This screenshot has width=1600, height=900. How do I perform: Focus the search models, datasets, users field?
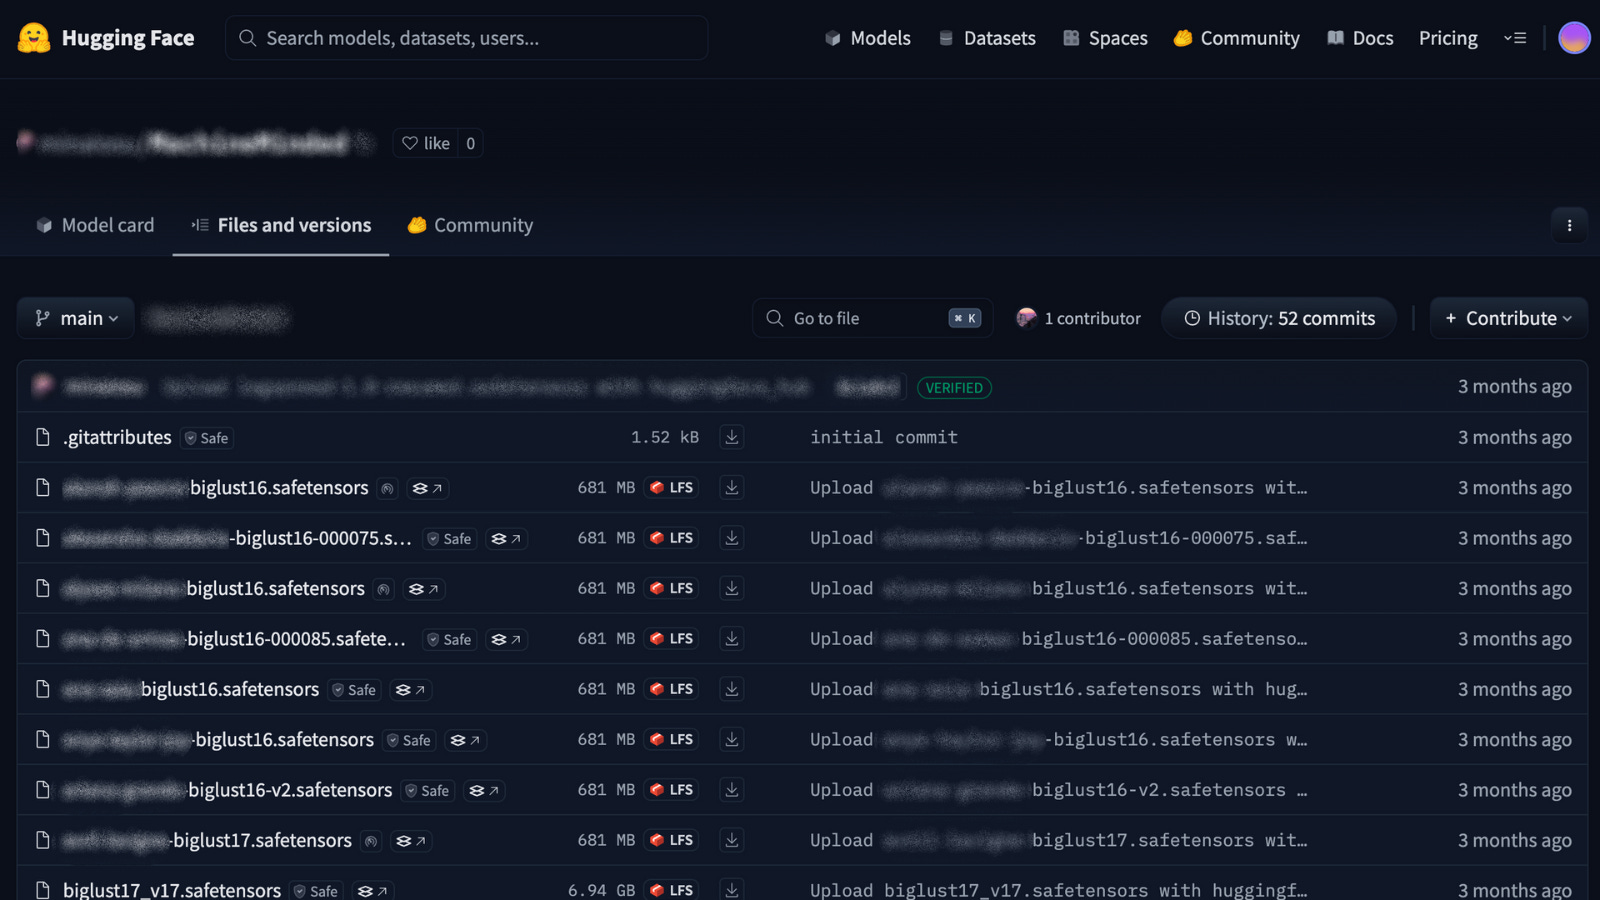pos(467,38)
